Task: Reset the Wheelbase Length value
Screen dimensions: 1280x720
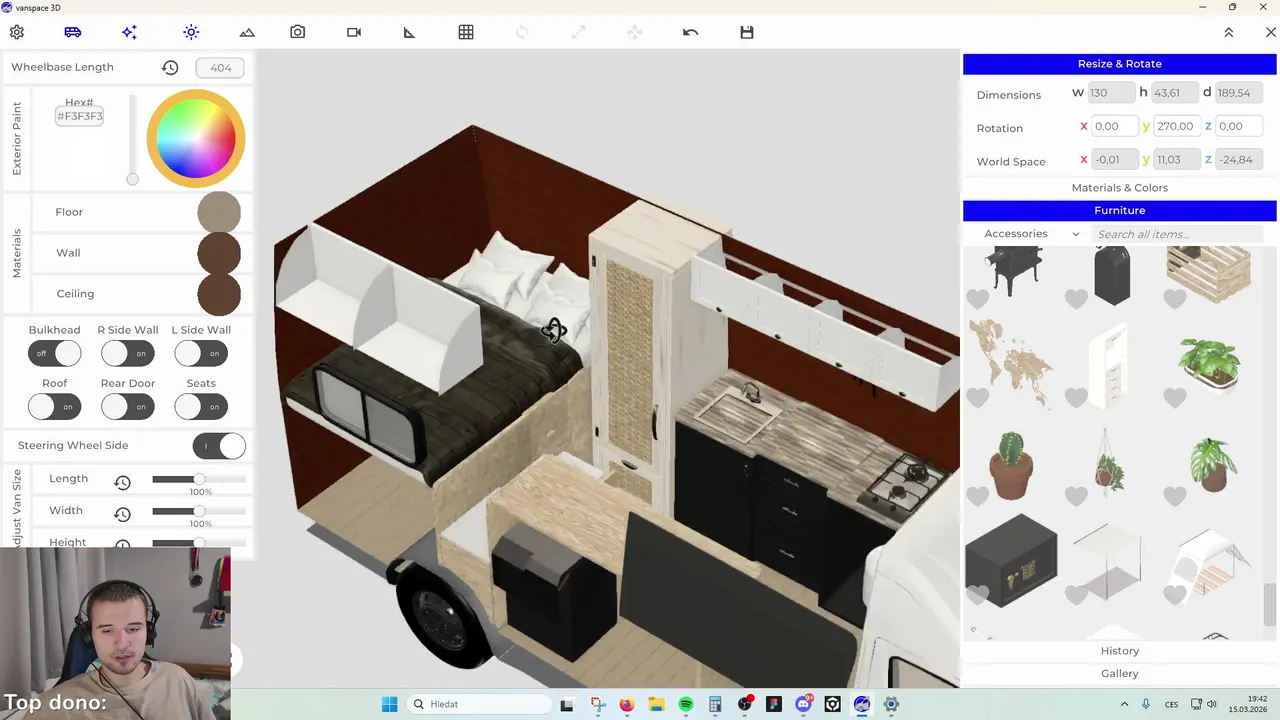Action: pos(170,68)
